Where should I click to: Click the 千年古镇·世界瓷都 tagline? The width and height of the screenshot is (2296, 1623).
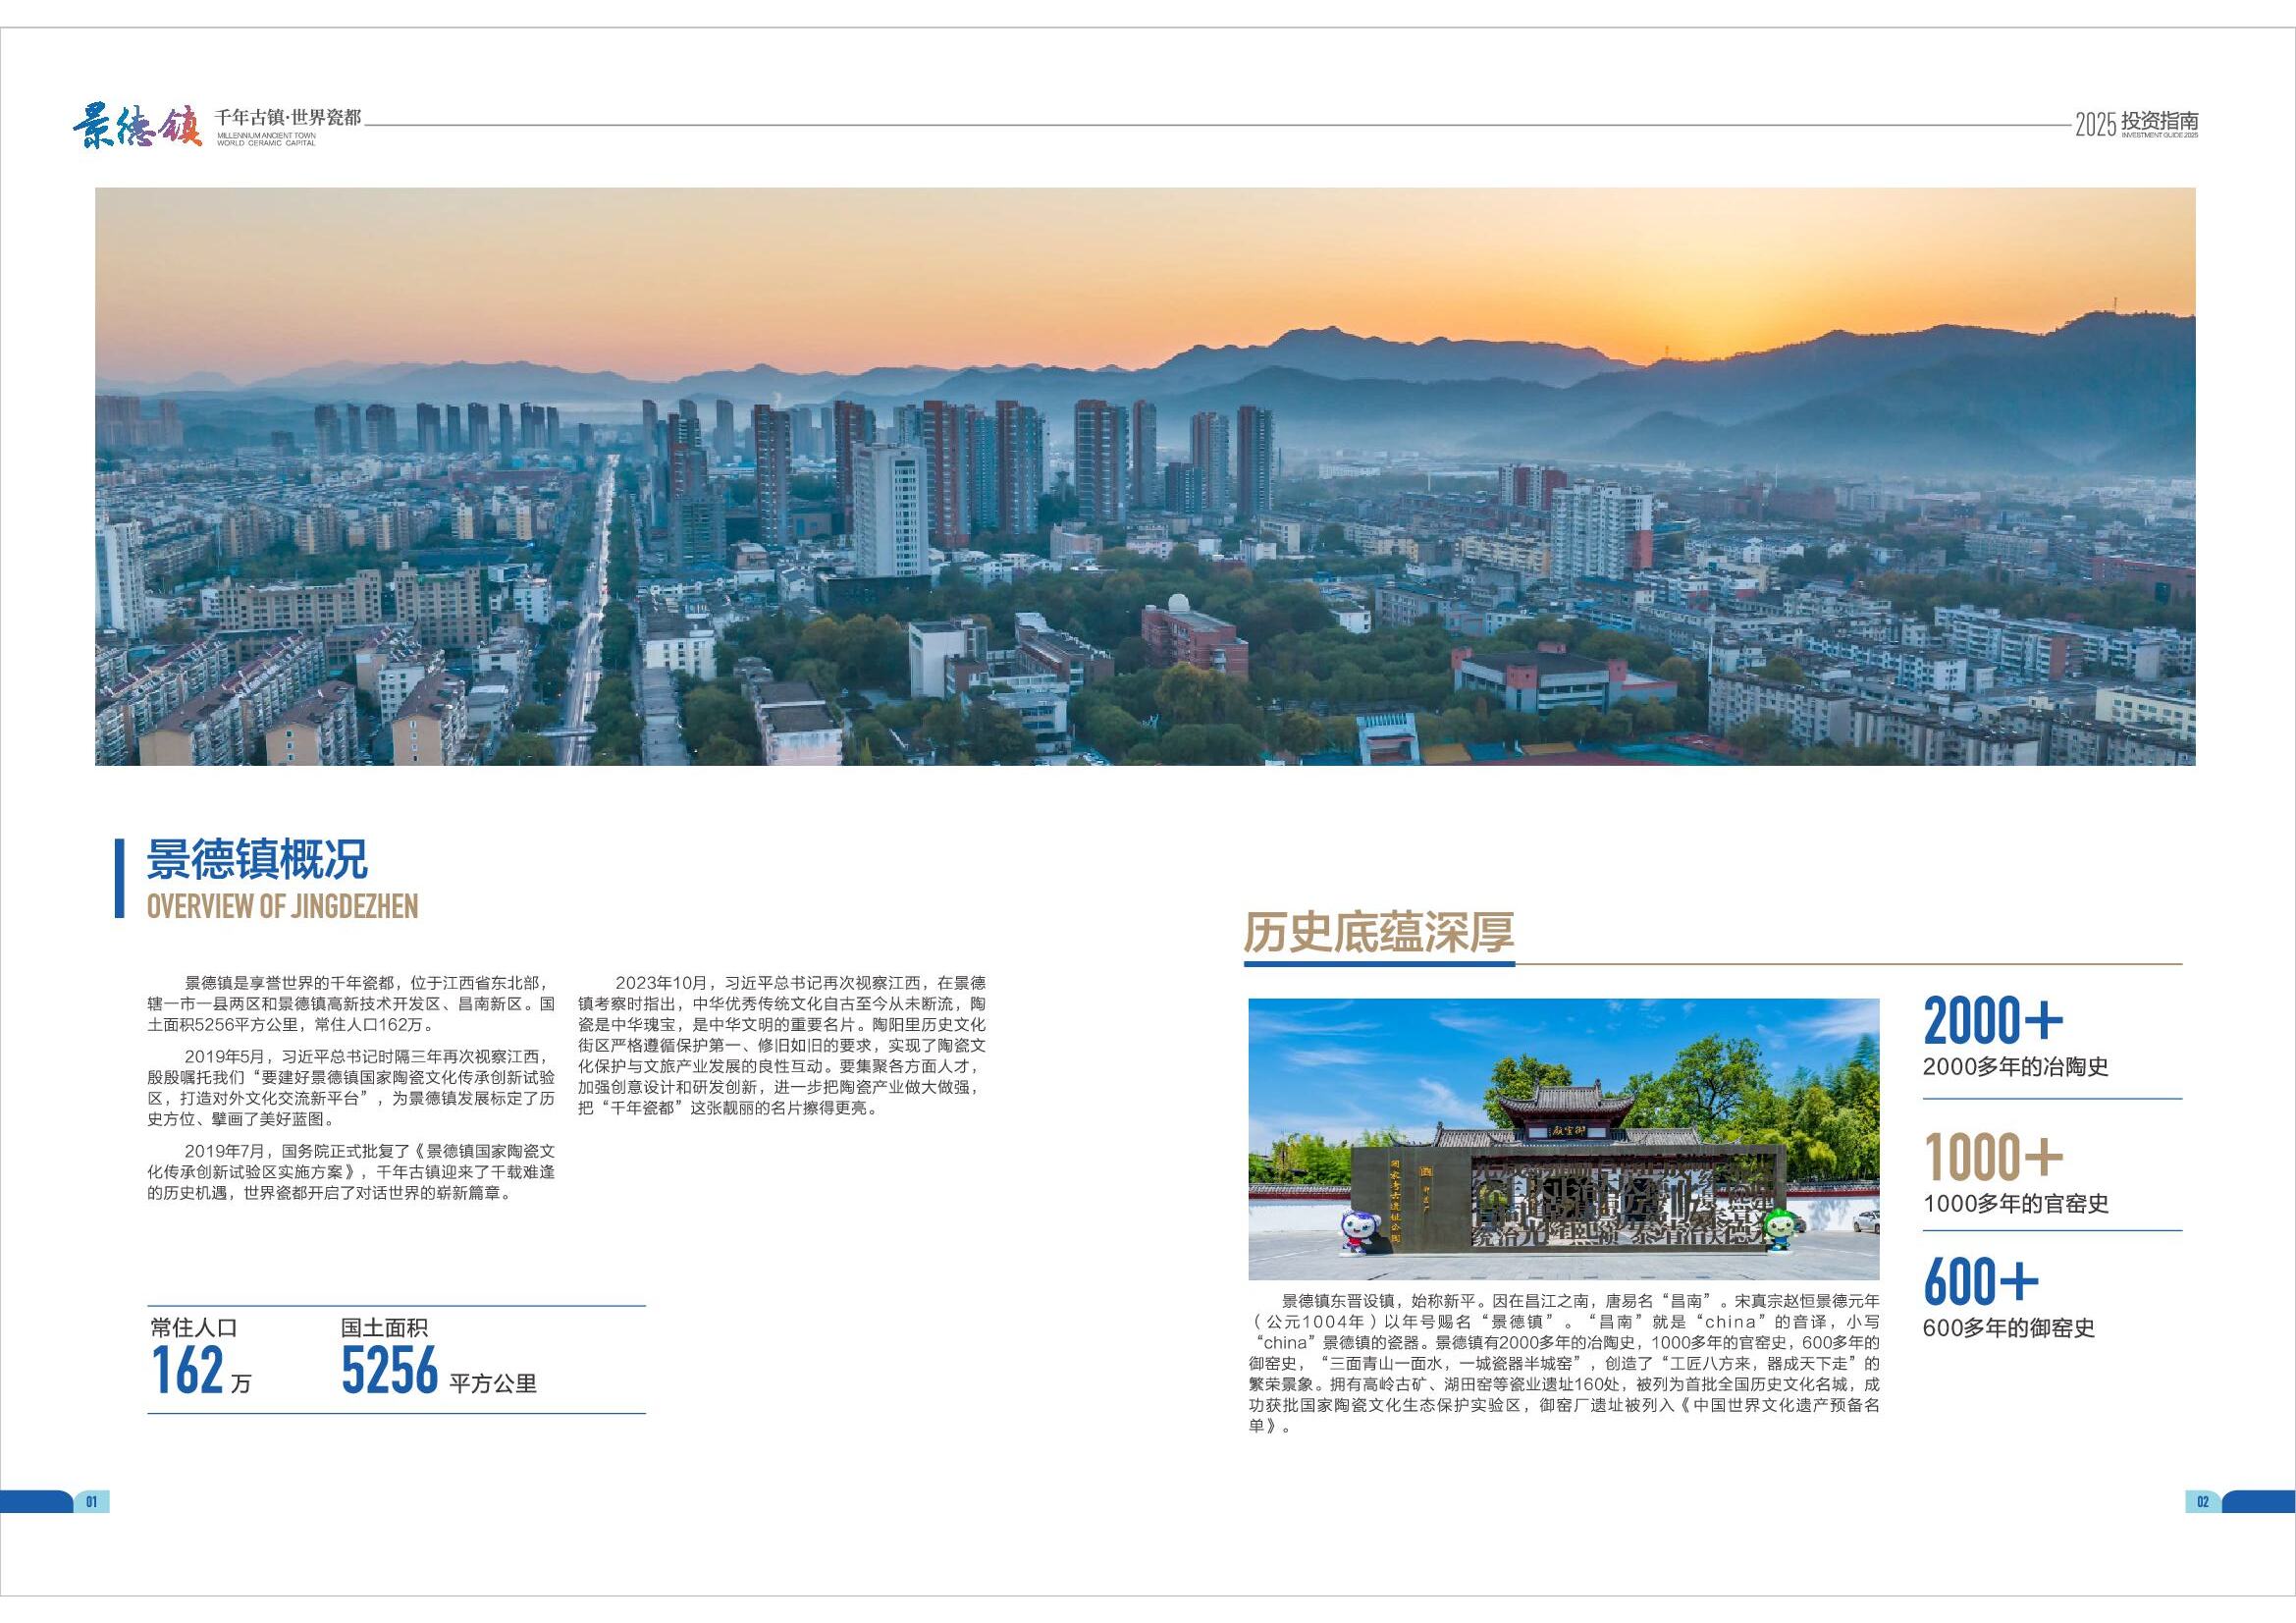click(287, 118)
